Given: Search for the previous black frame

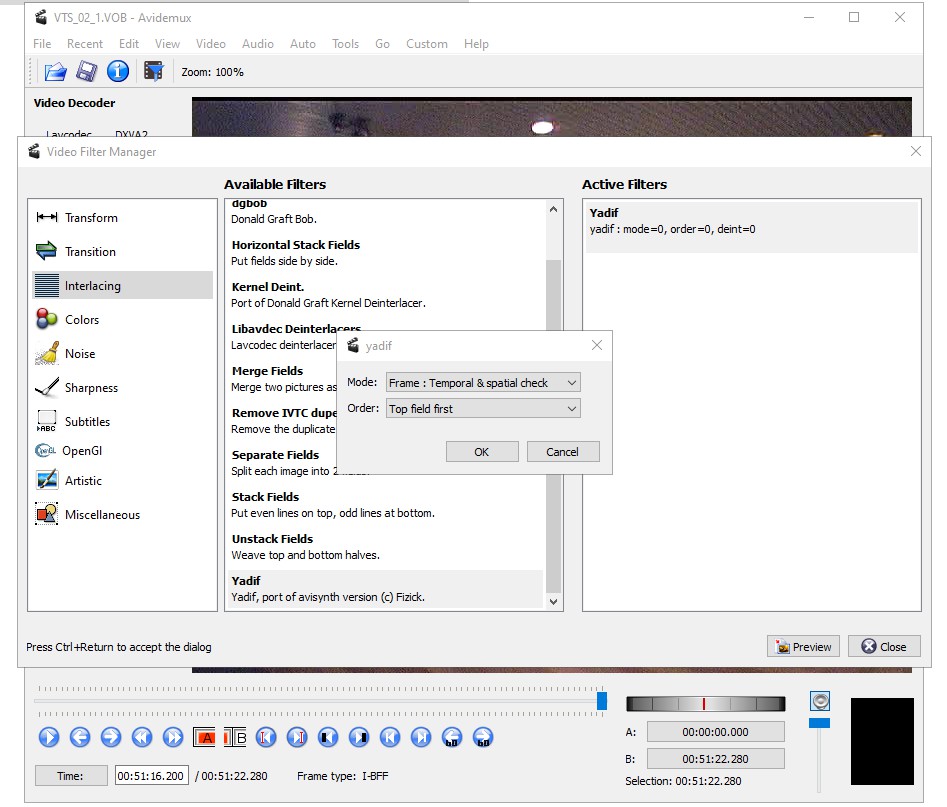Looking at the screenshot, I should [x=328, y=737].
